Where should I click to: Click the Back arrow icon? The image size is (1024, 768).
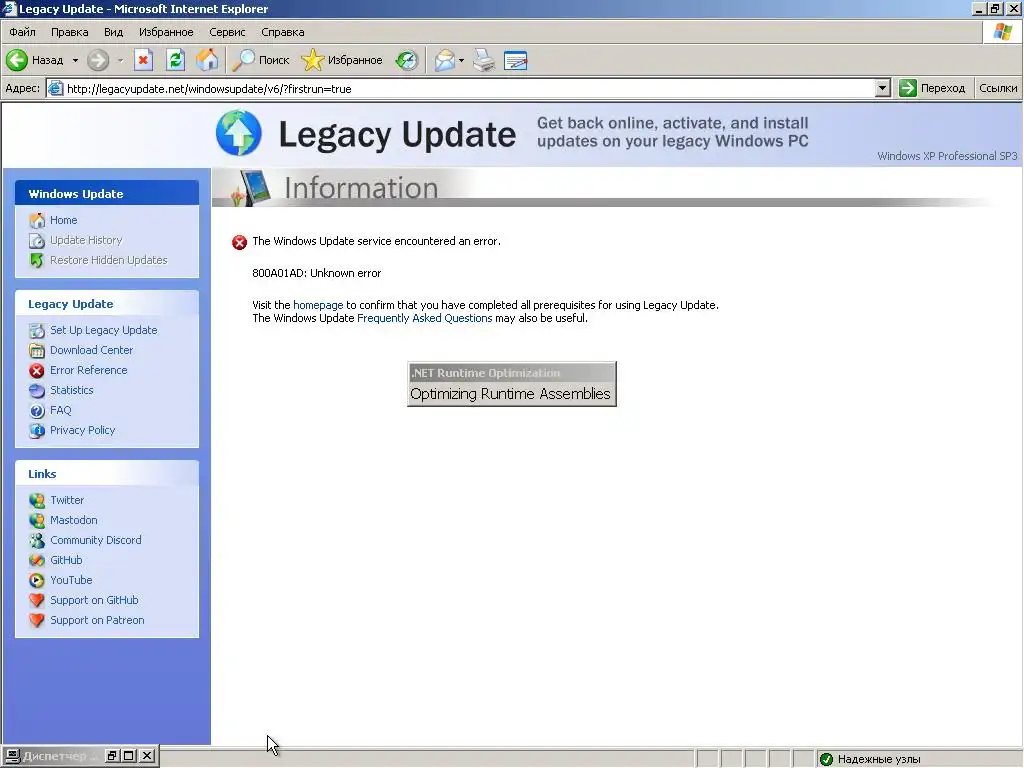(17, 60)
